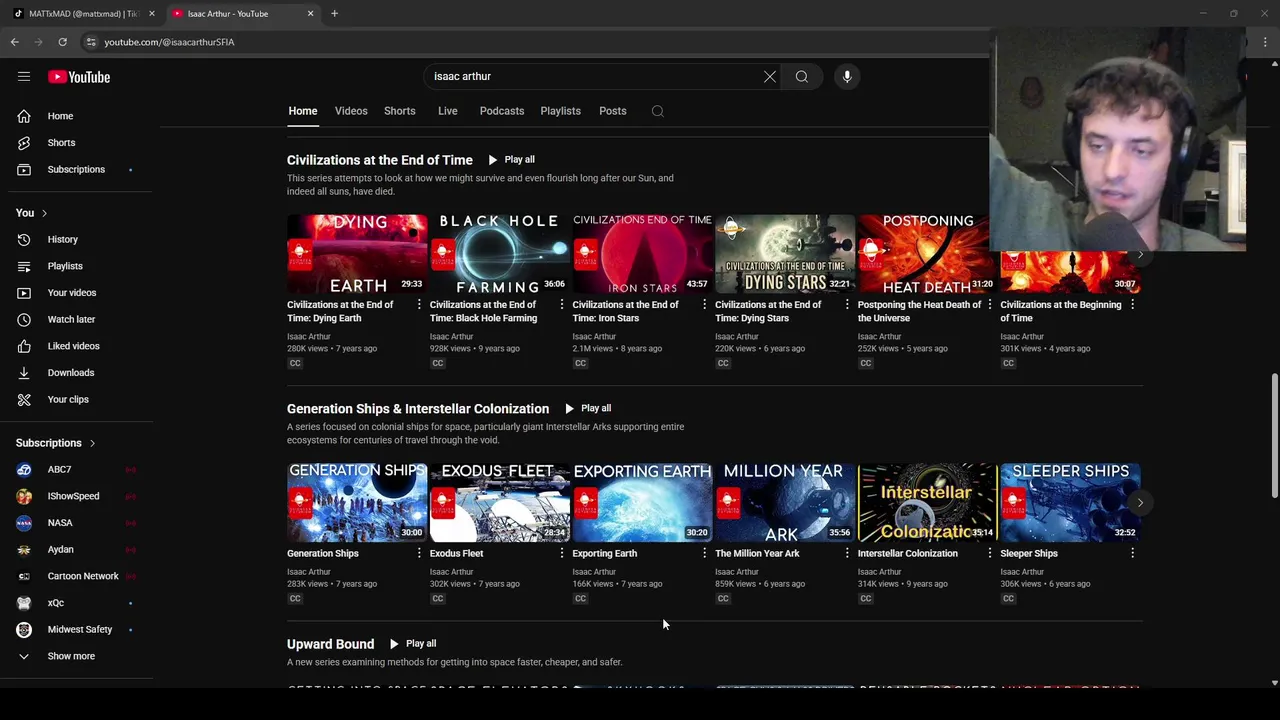This screenshot has height=720, width=1280.
Task: Clear the search box with X icon
Action: (770, 76)
